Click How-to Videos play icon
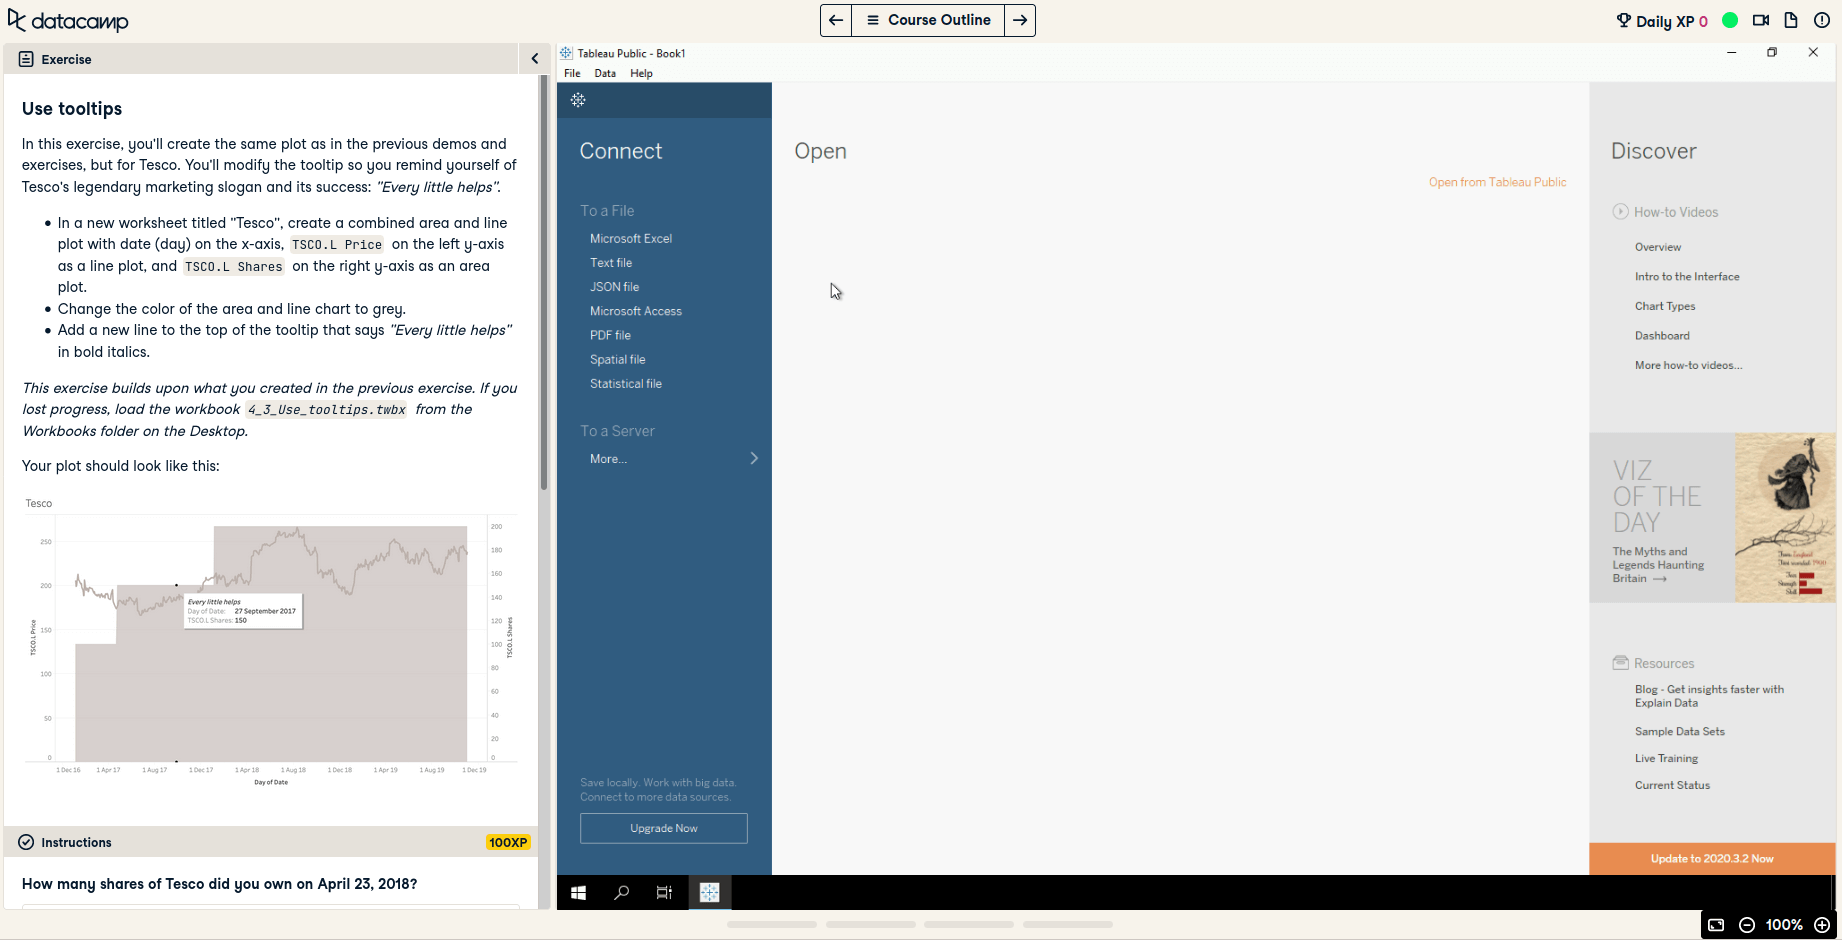 [1620, 211]
